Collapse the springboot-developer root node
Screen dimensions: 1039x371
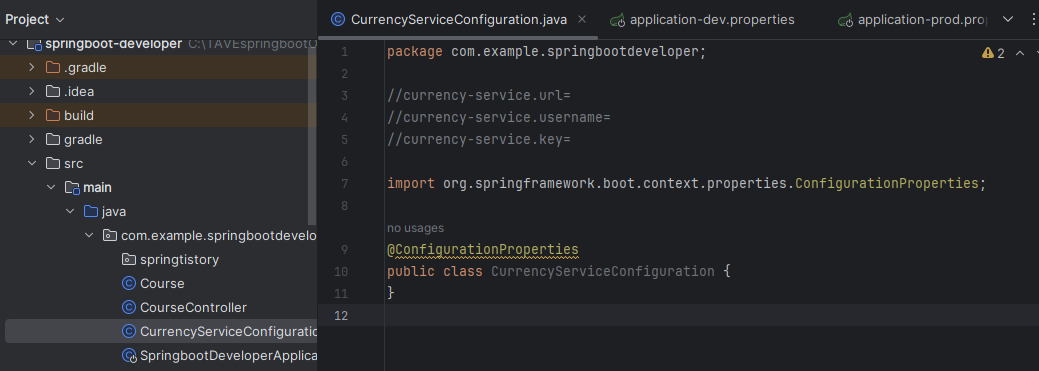pyautogui.click(x=13, y=44)
